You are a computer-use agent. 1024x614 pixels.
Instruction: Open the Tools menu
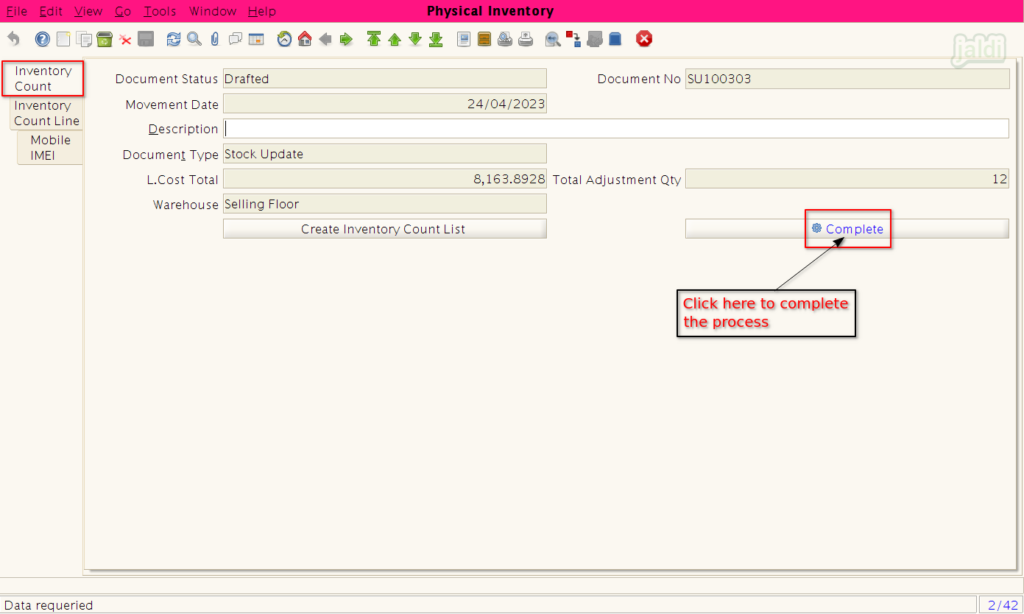click(x=160, y=11)
